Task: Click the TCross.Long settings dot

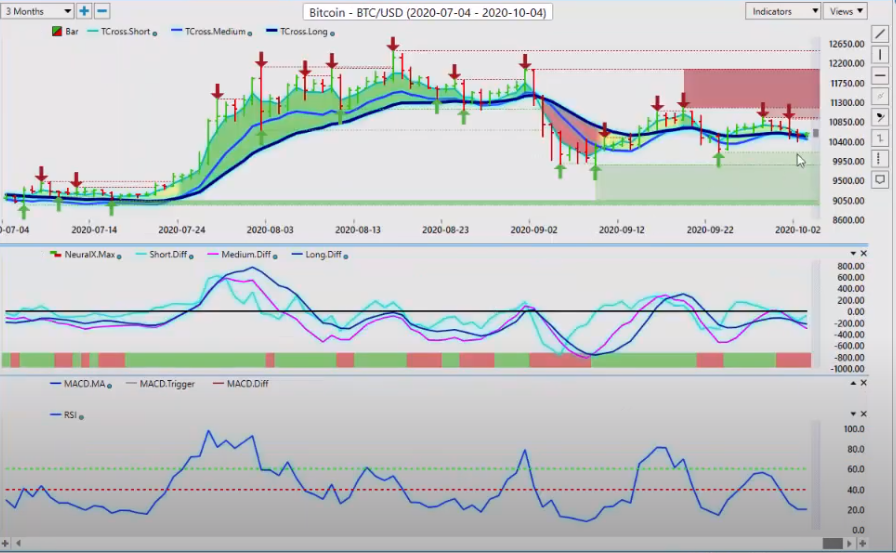Action: click(332, 34)
